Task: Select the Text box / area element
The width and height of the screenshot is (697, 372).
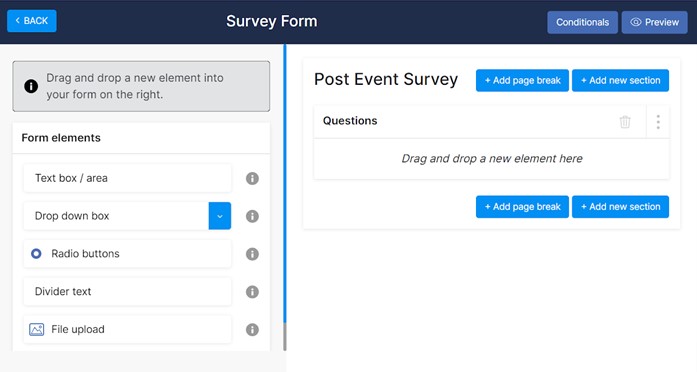Action: pyautogui.click(x=127, y=178)
